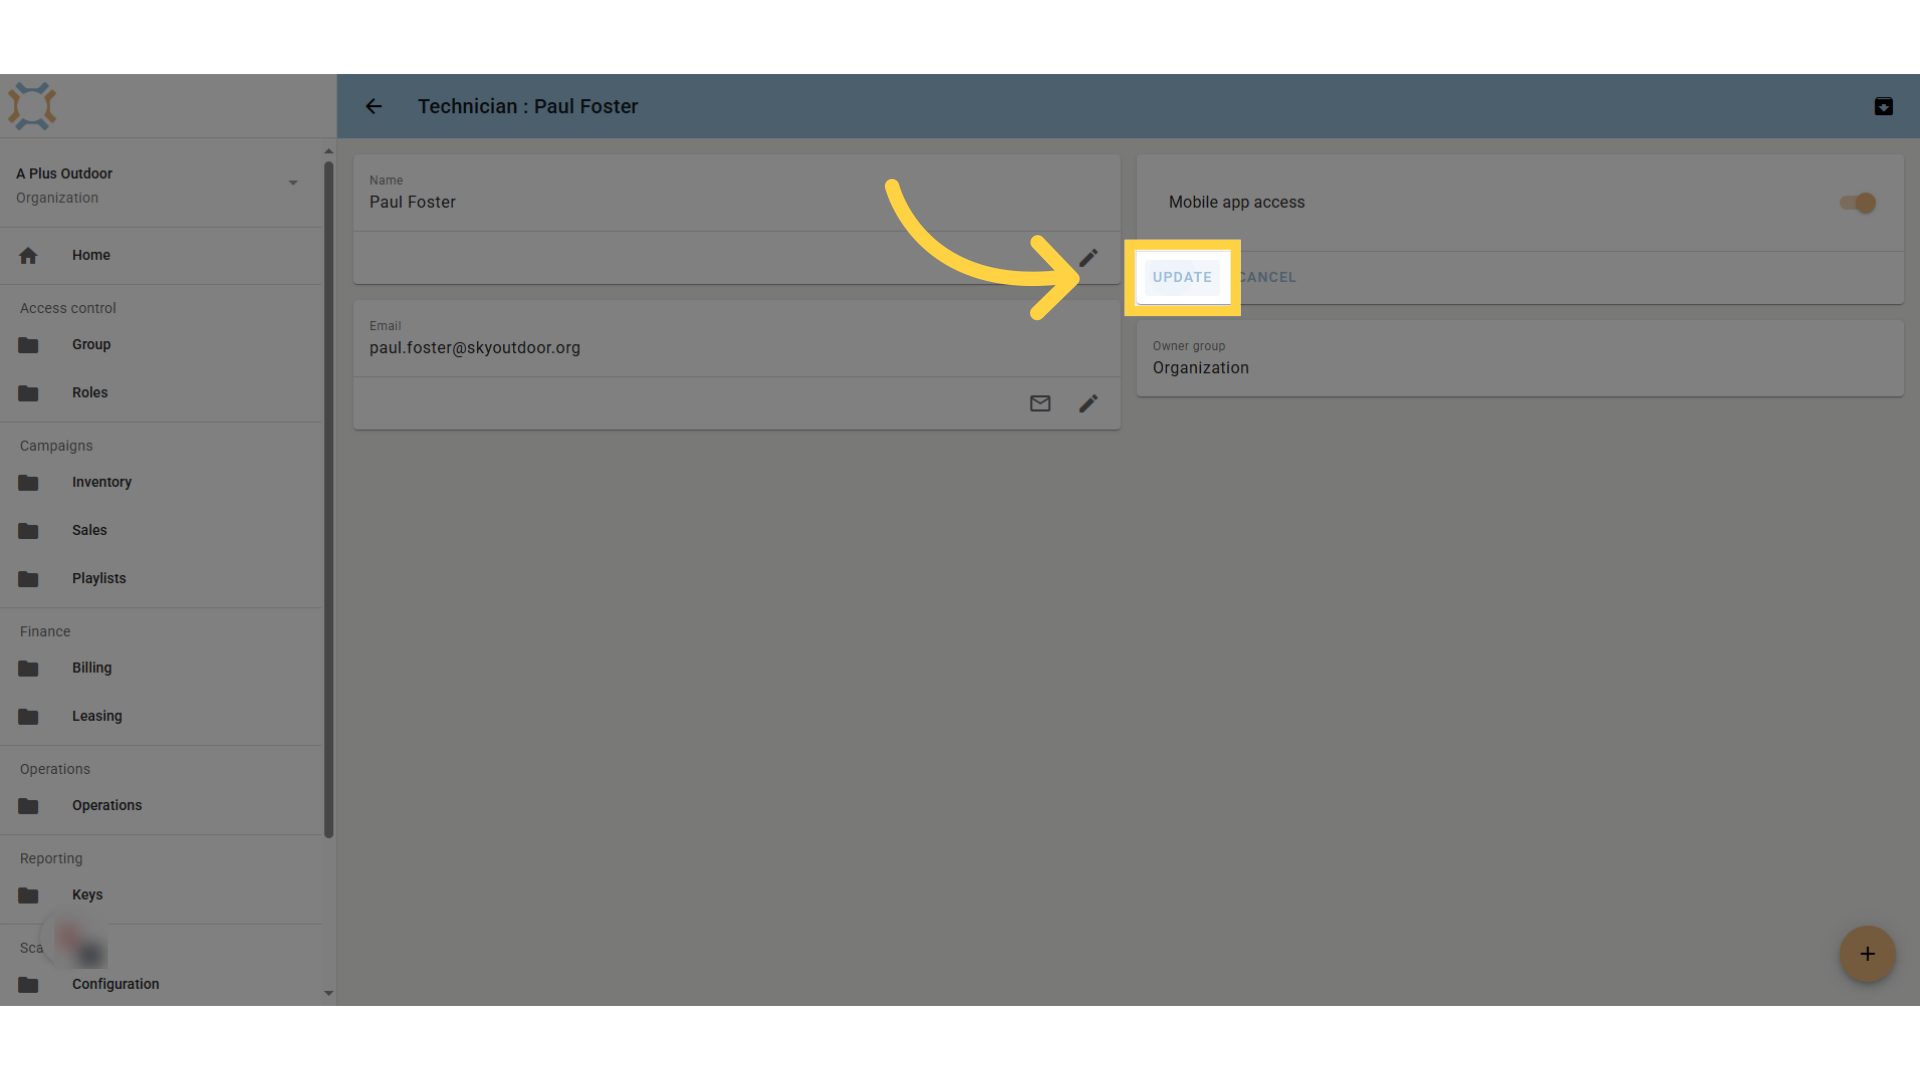
Task: Select Group in Access control
Action: (x=91, y=344)
